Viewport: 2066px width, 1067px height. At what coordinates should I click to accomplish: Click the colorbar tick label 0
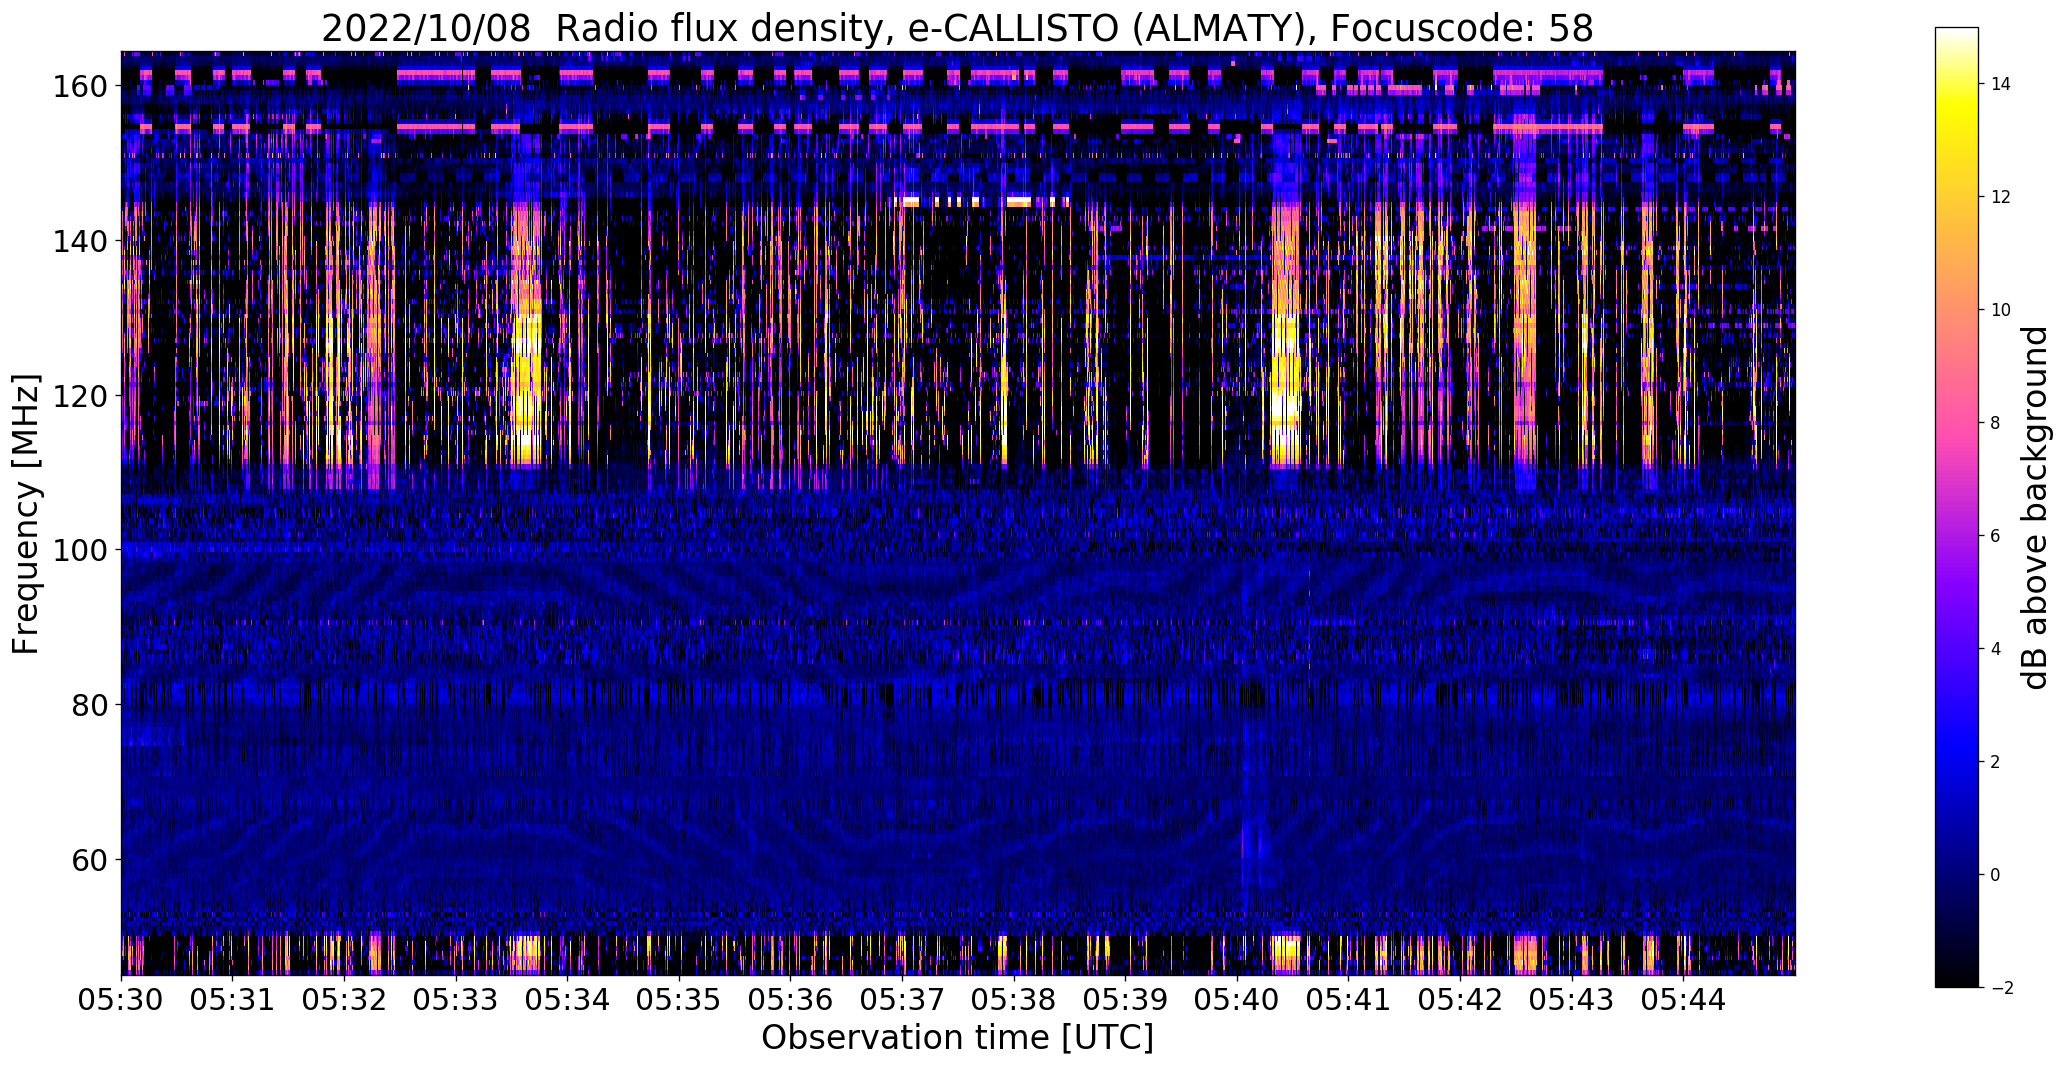(1996, 875)
